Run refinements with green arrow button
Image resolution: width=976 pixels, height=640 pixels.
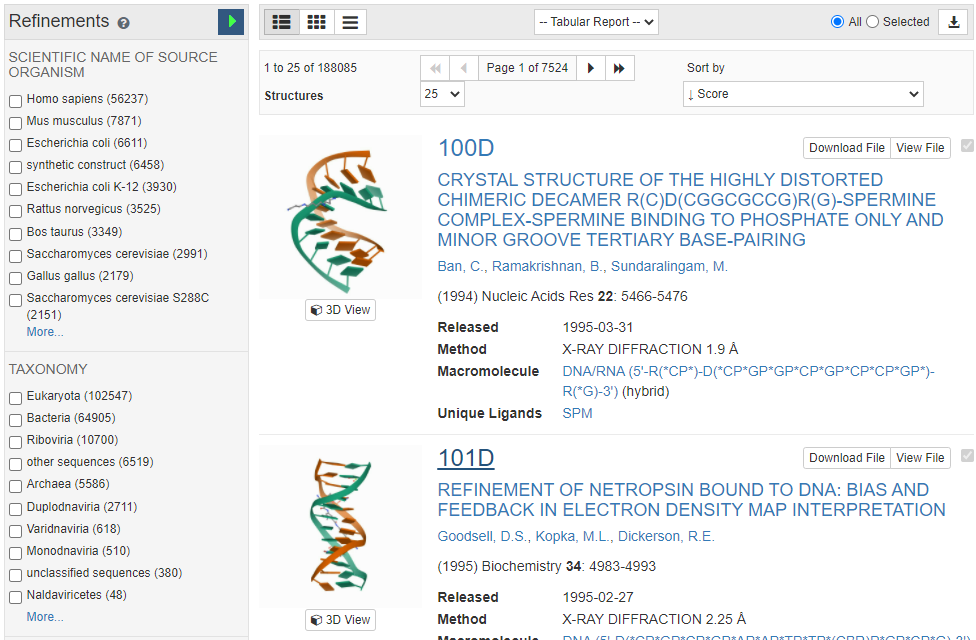pos(231,21)
